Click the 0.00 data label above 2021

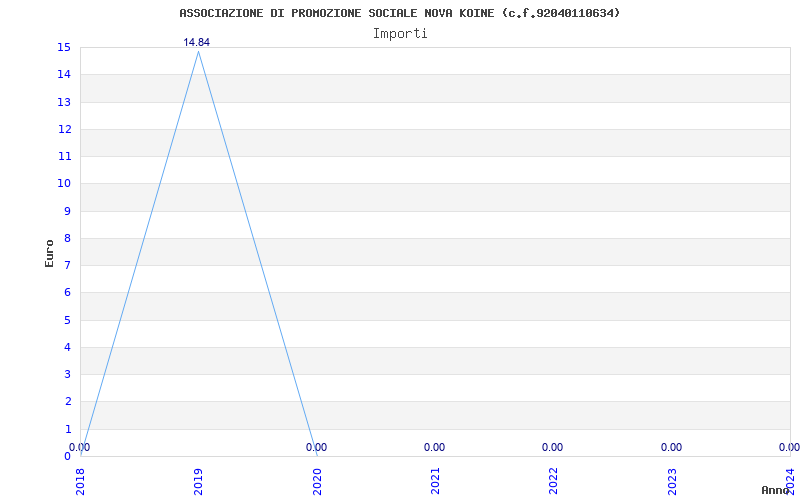point(434,447)
